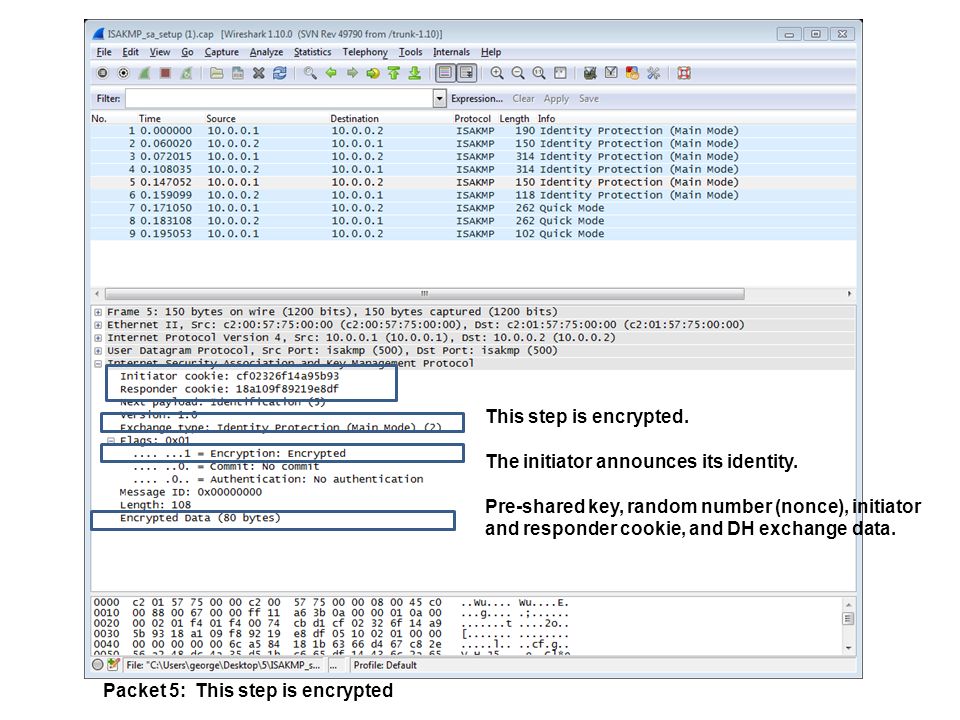Close this capture file icon

(258, 73)
